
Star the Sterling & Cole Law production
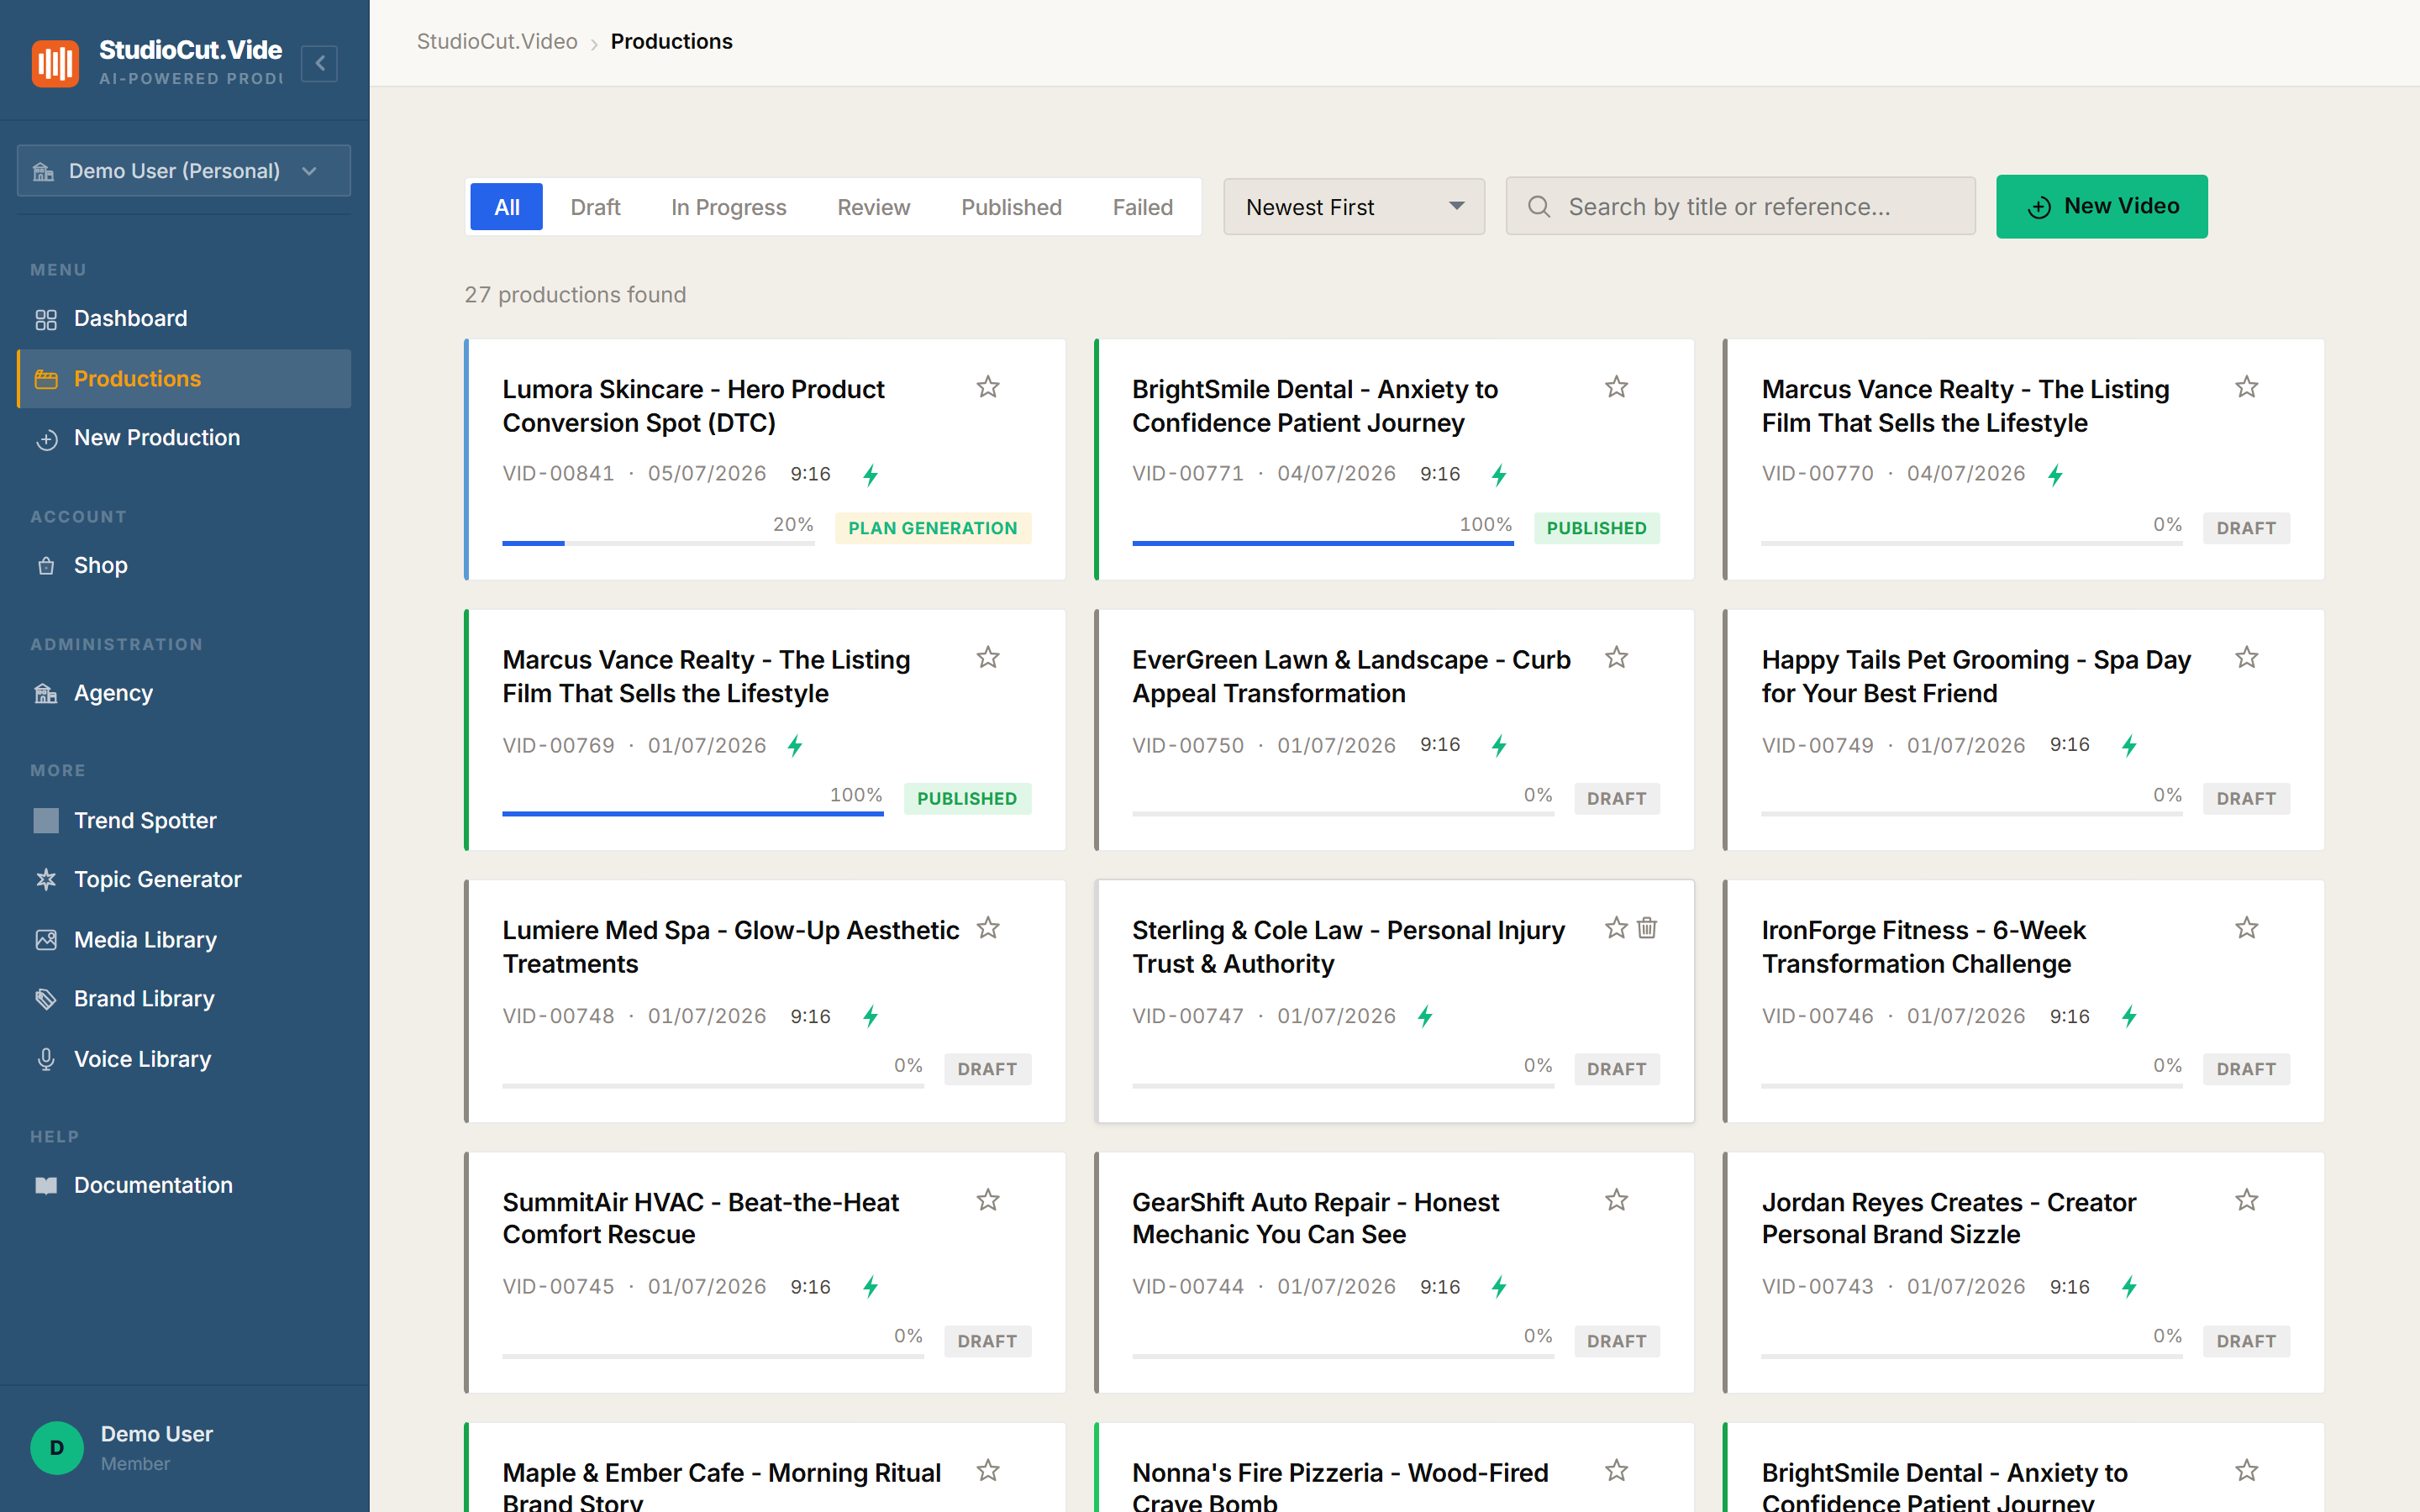point(1617,928)
